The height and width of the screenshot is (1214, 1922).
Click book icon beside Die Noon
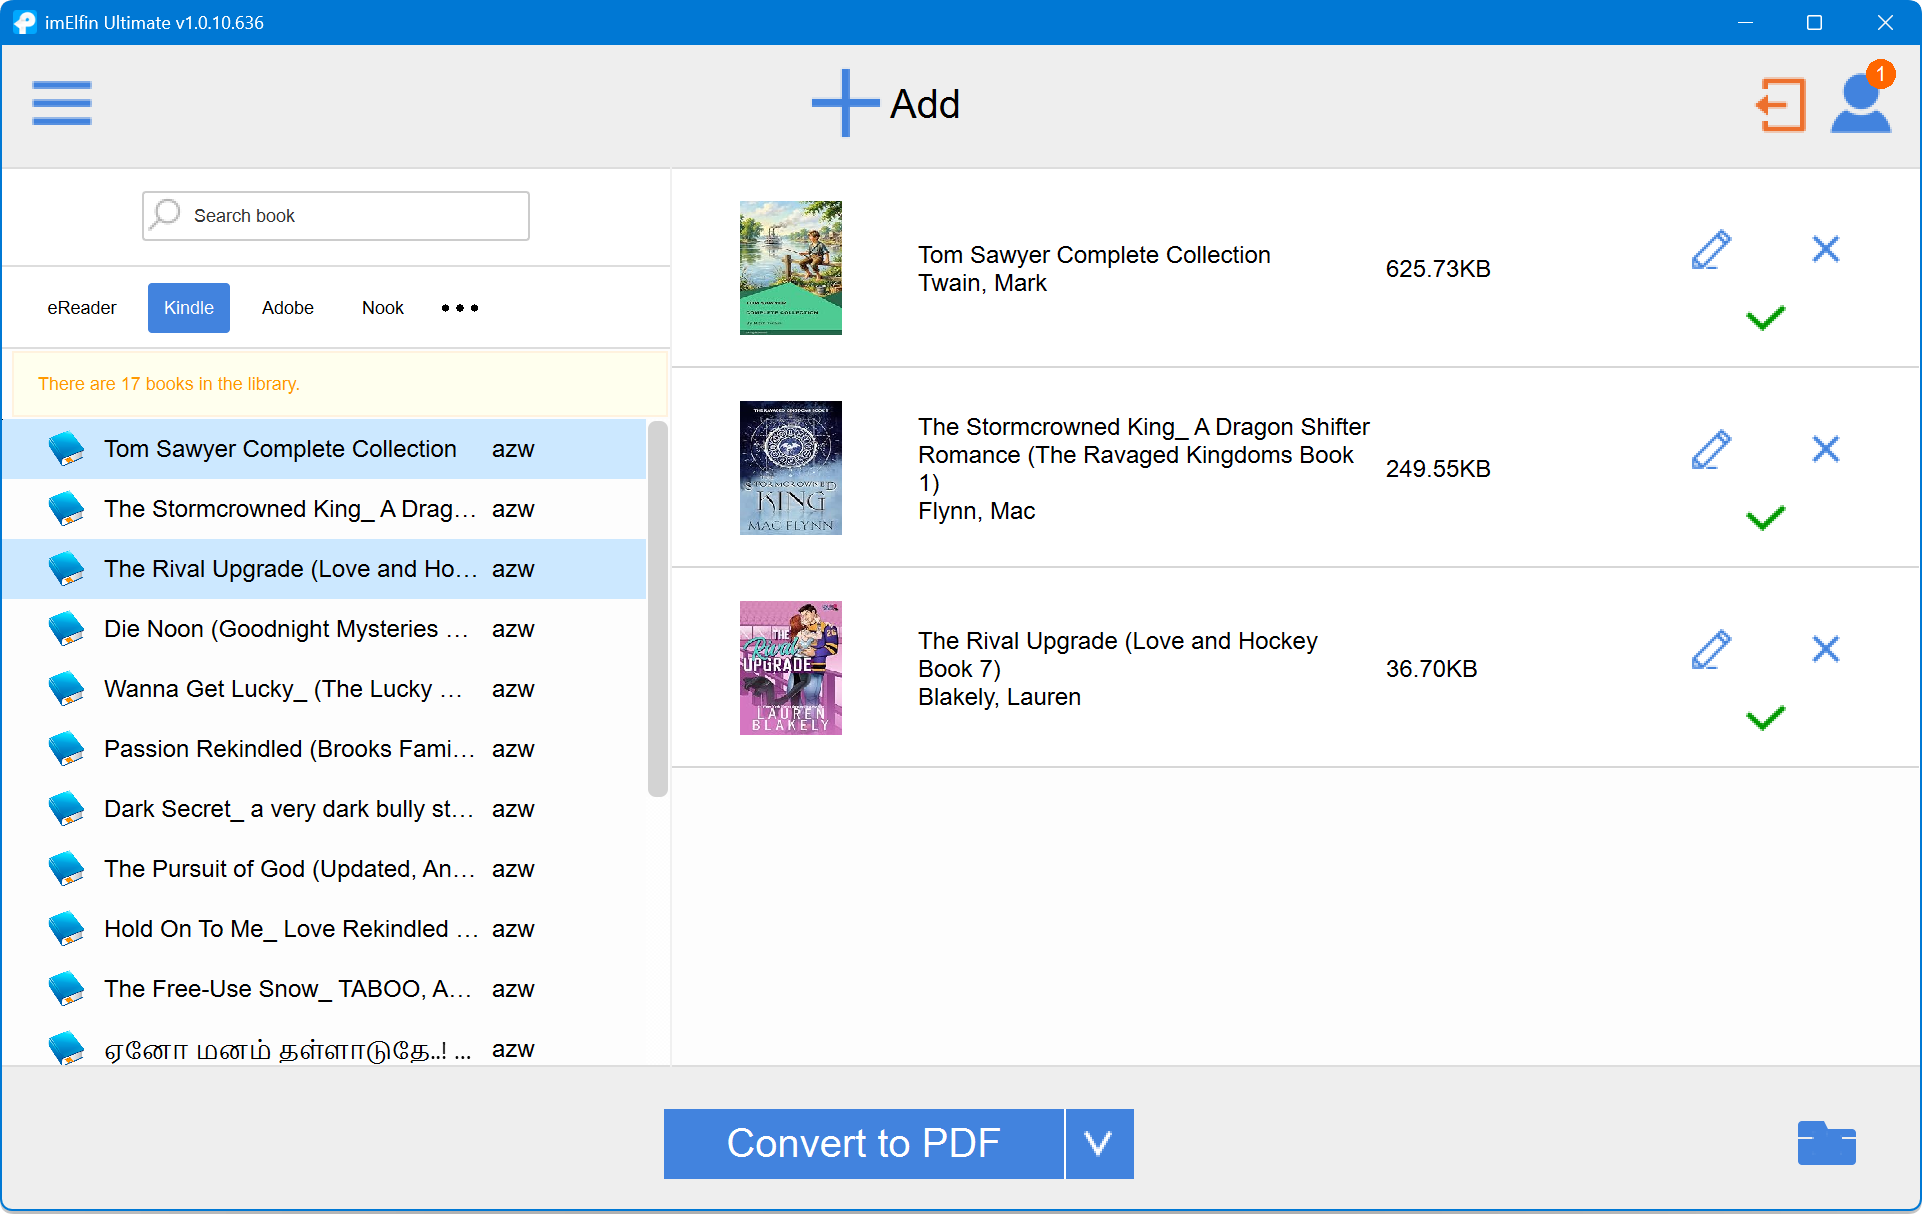point(66,629)
